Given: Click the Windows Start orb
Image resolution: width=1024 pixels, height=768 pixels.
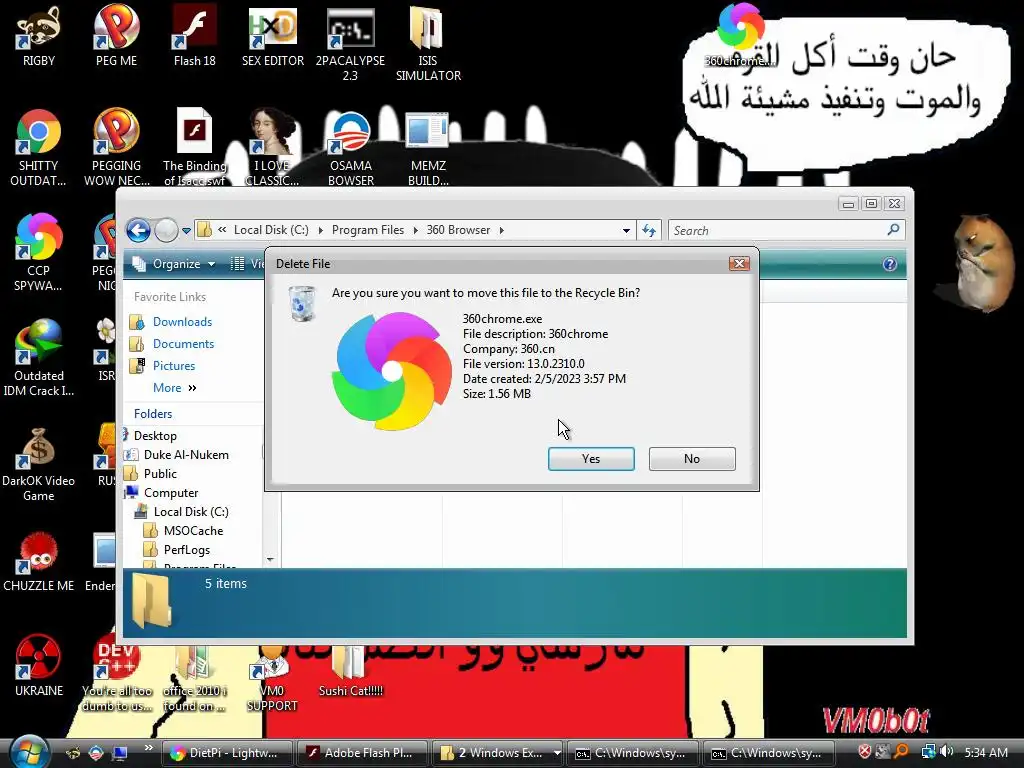Looking at the screenshot, I should click(27, 751).
